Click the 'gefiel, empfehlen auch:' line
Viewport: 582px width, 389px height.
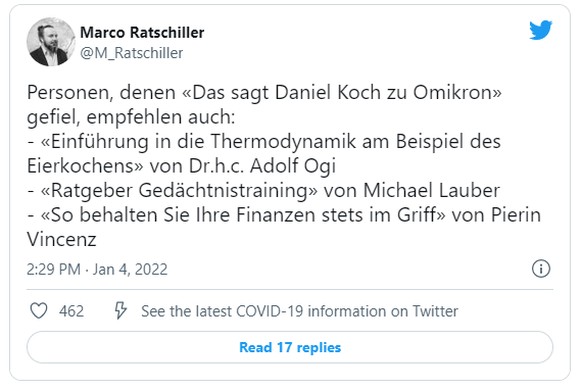tap(131, 117)
